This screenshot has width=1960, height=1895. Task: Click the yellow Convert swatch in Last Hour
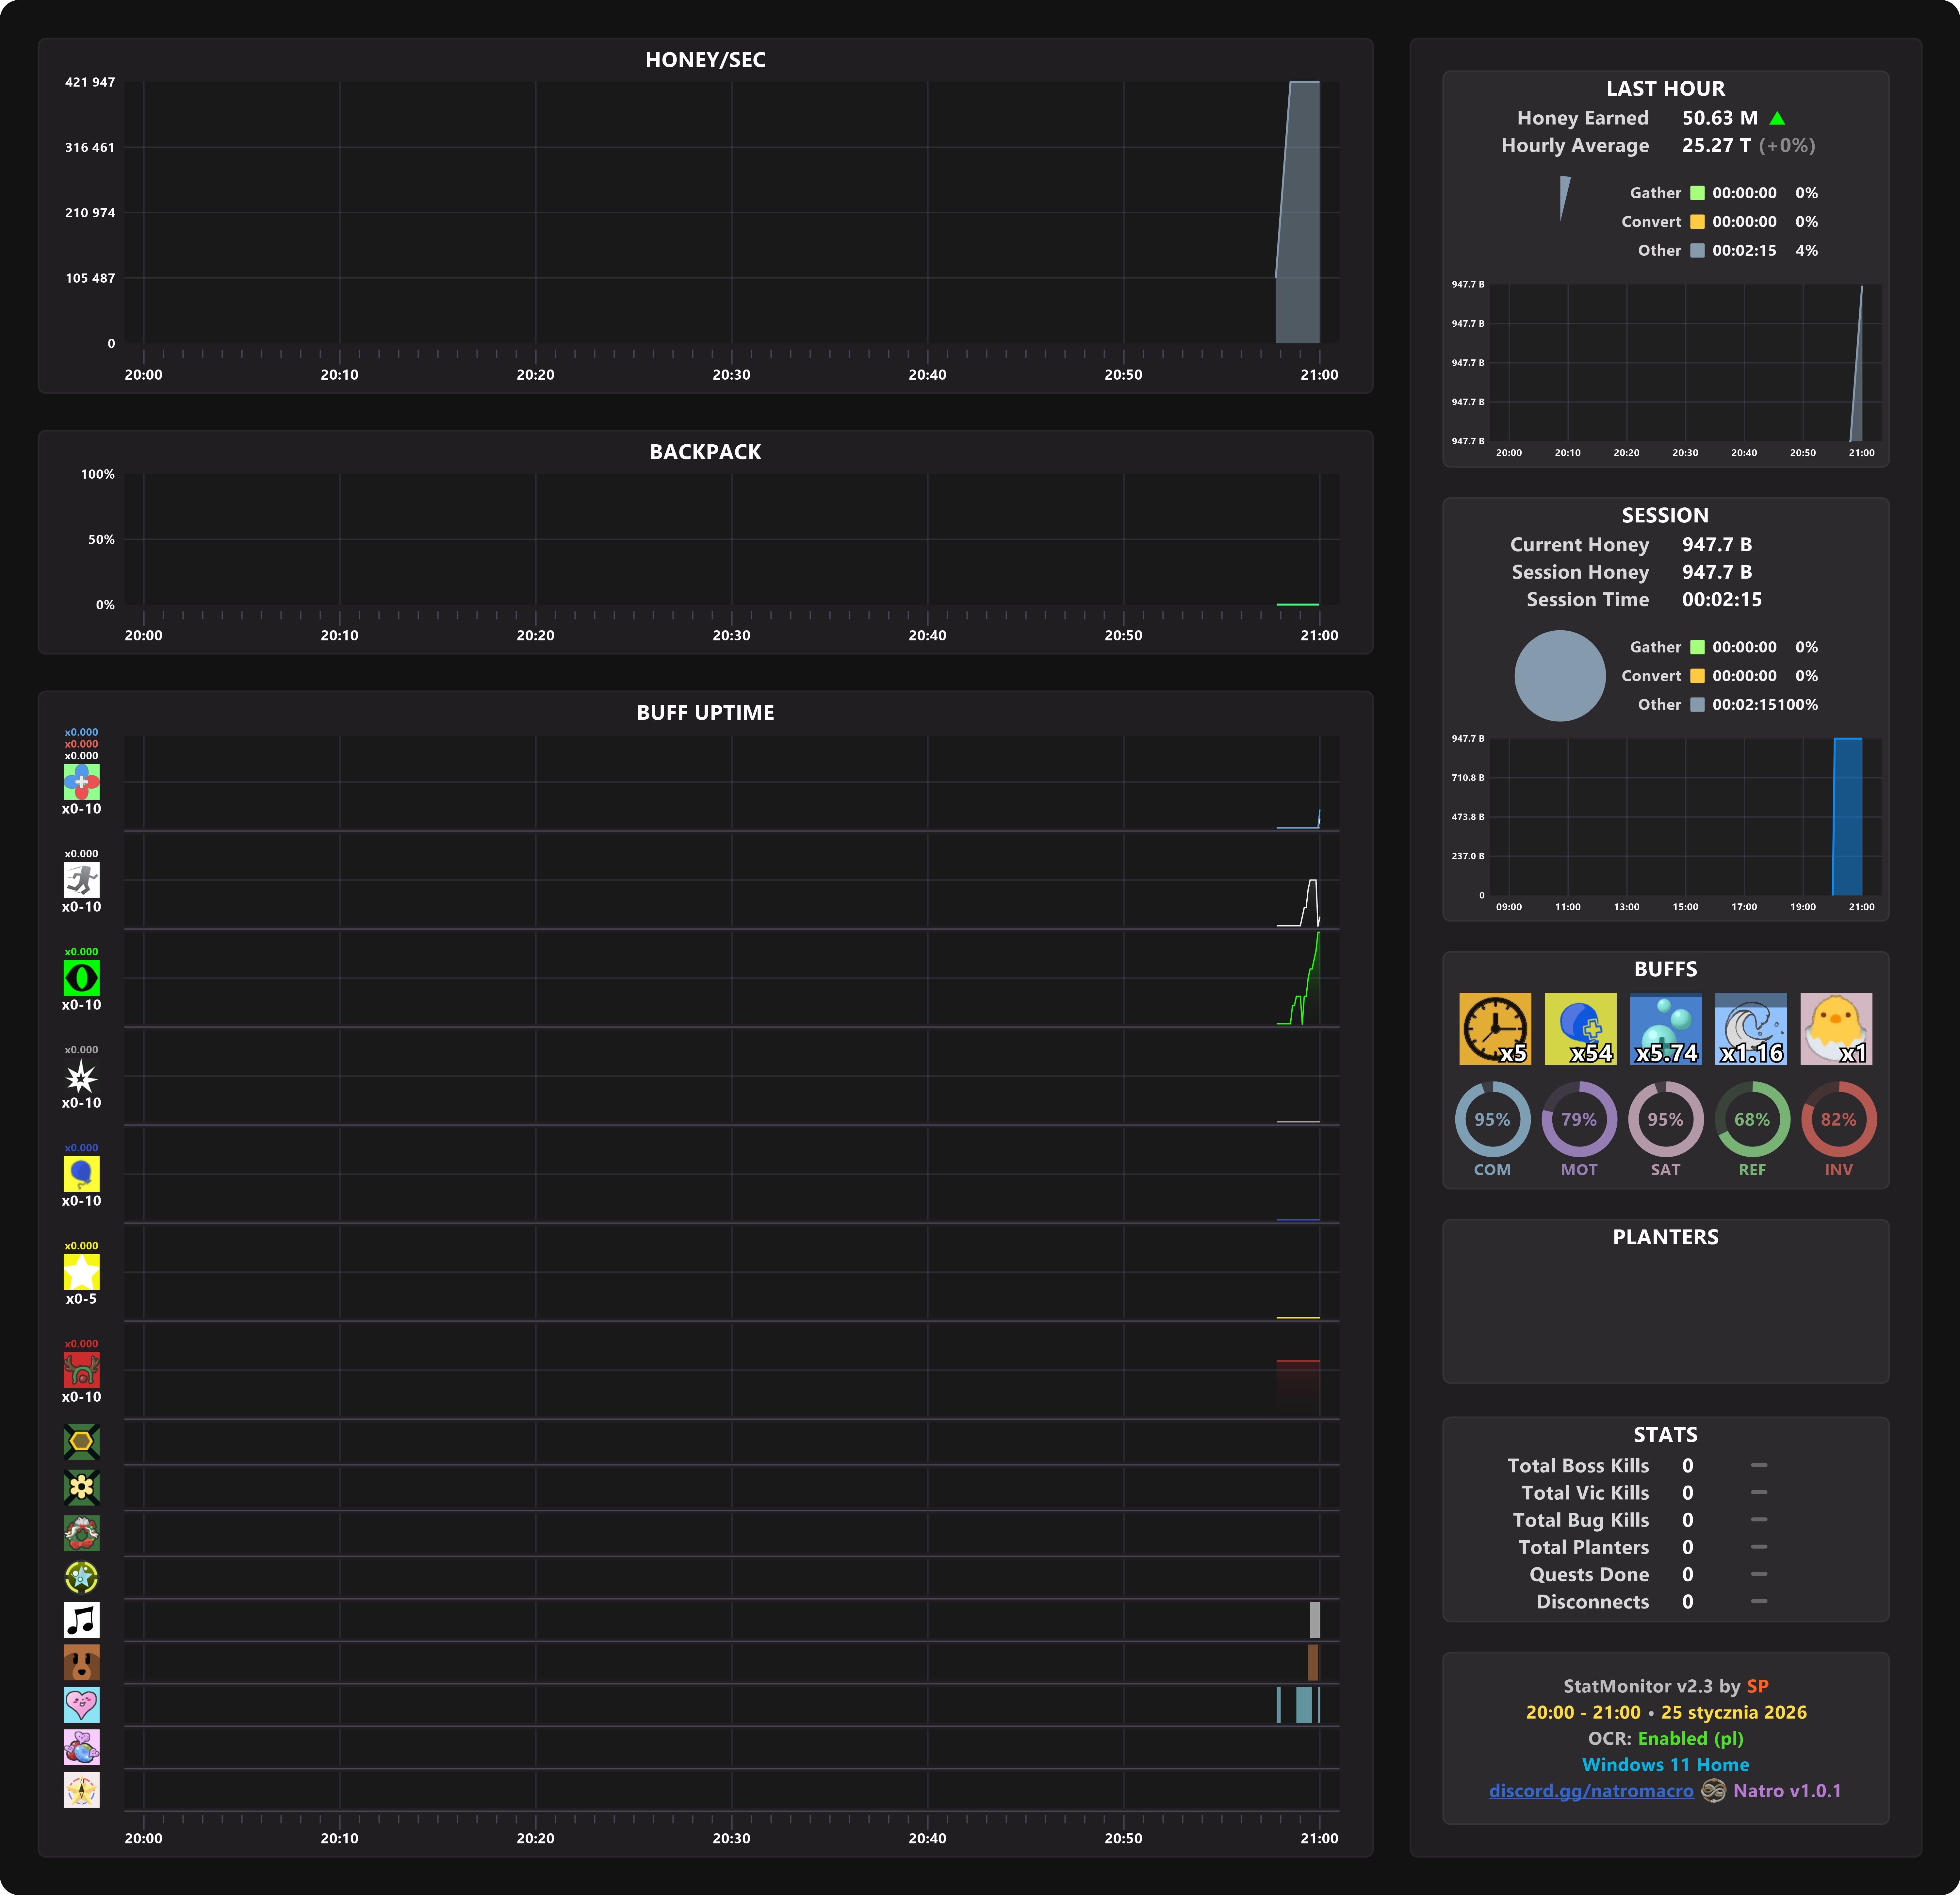(x=1697, y=222)
